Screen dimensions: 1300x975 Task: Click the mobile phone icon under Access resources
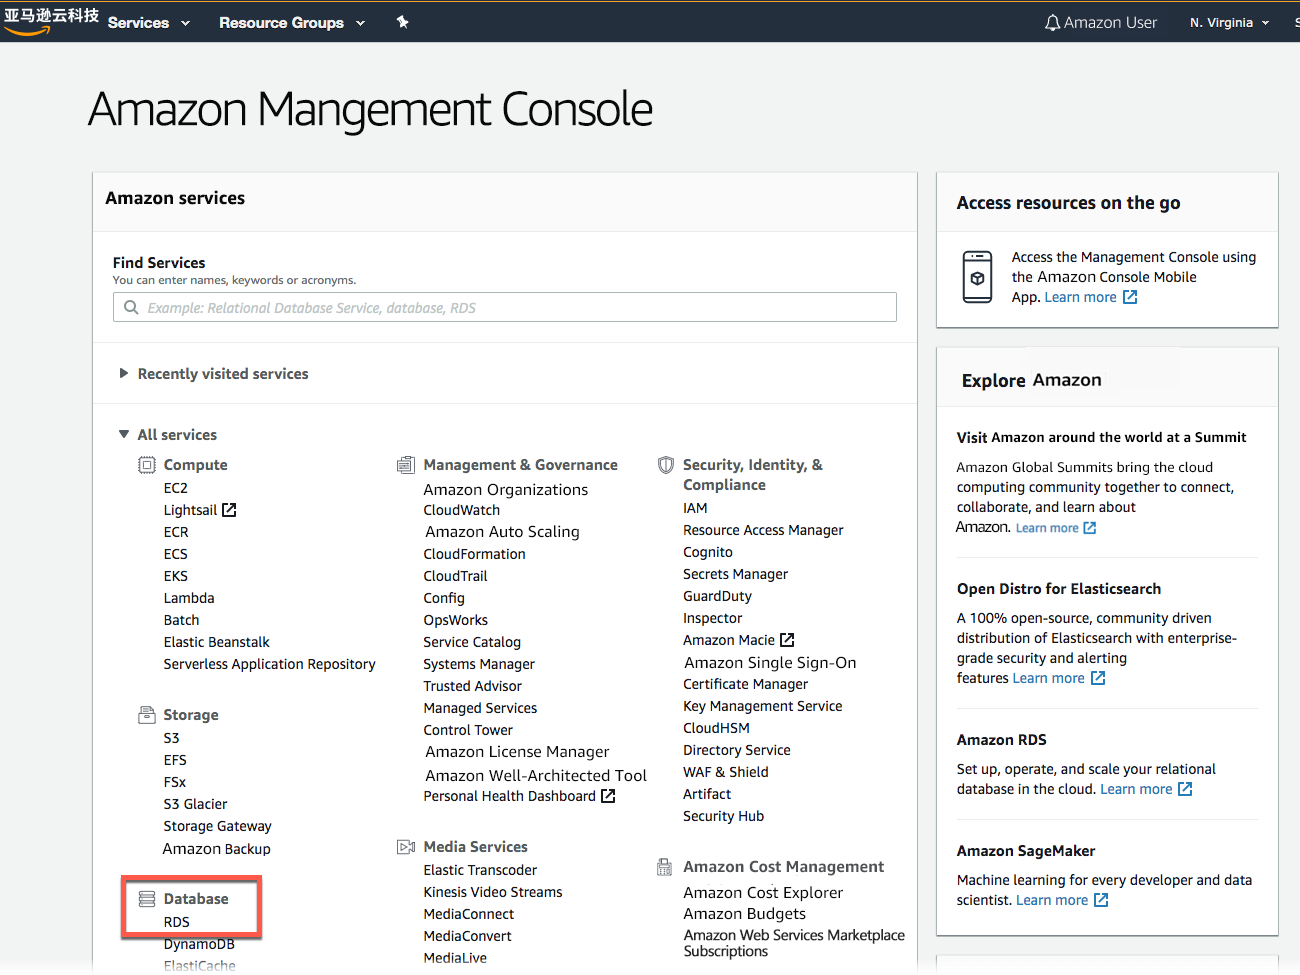pyautogui.click(x=977, y=276)
